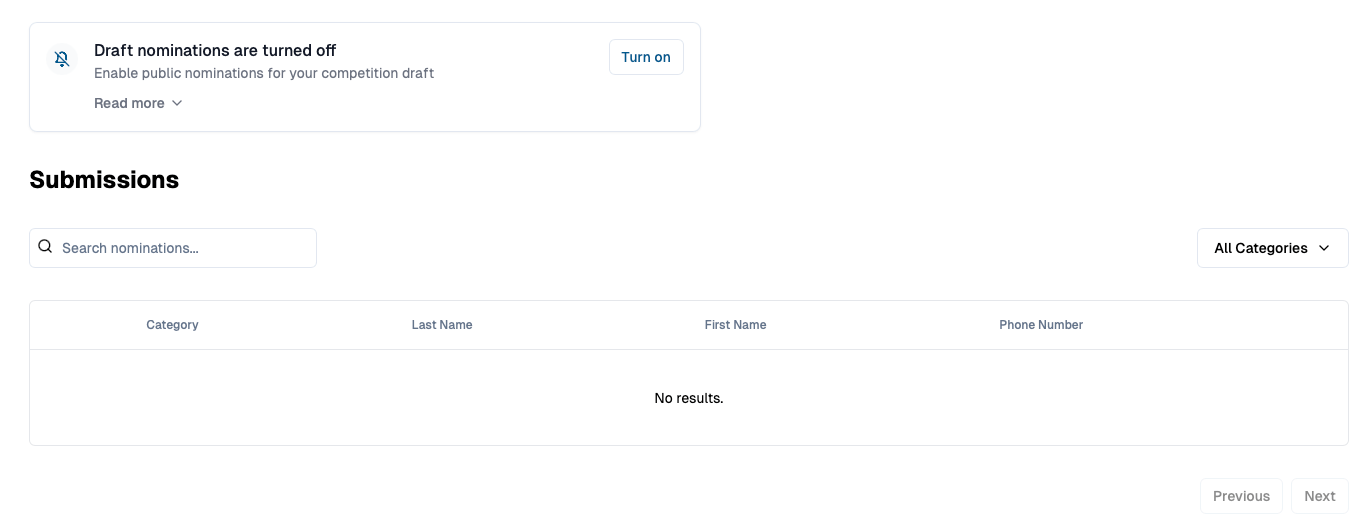This screenshot has width=1371, height=532.
Task: Go to the Previous page
Action: (1241, 496)
